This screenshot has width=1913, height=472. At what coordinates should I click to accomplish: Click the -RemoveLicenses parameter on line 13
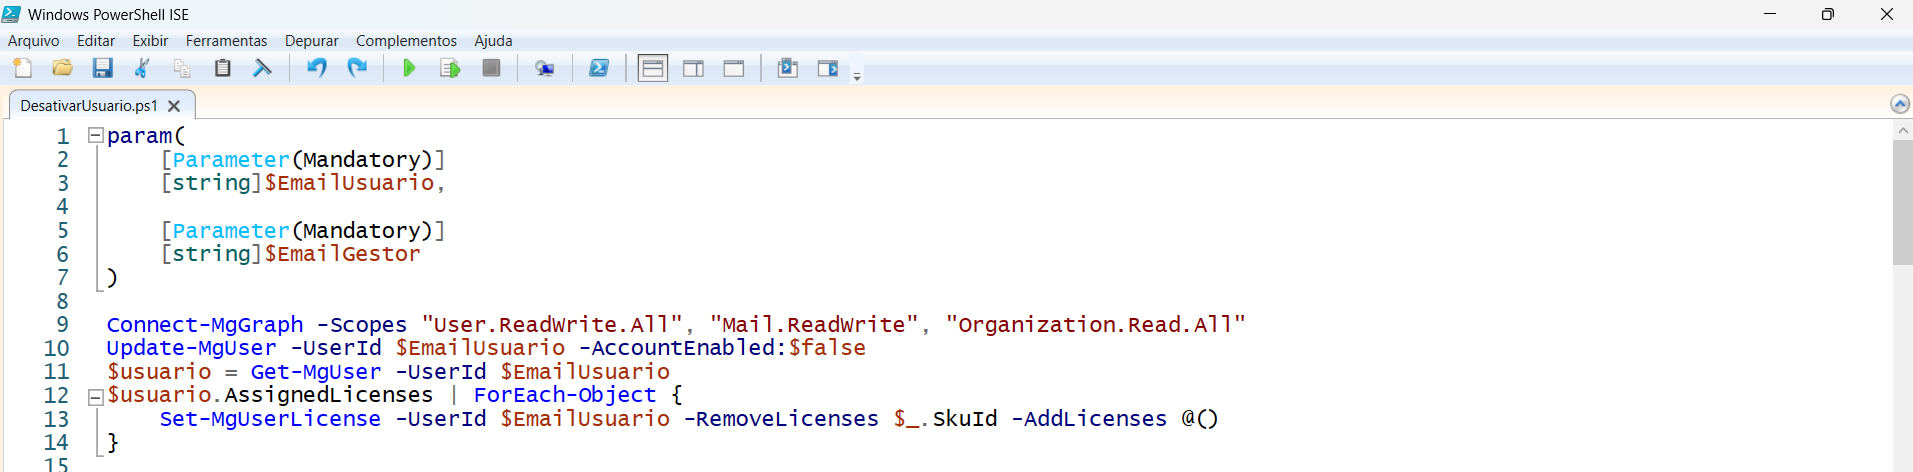[781, 419]
